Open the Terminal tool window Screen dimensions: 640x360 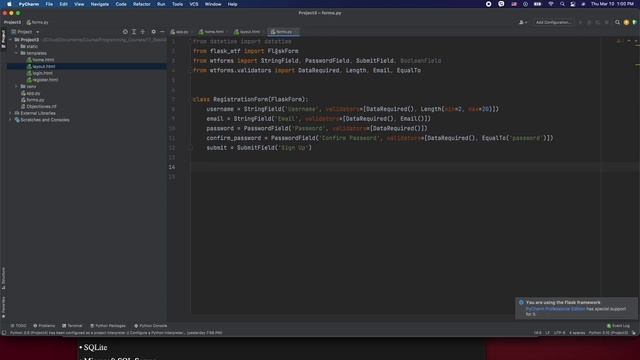point(72,326)
